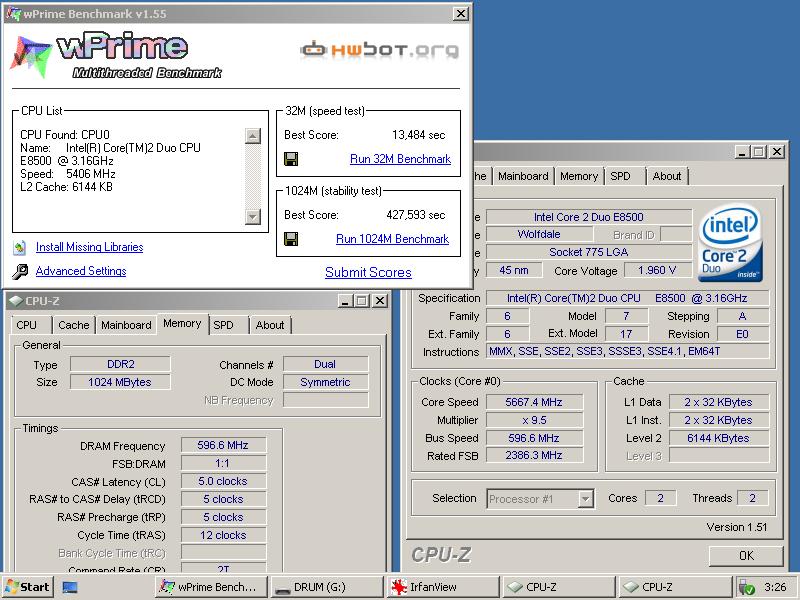Click the taskbar clock showing 3:26
800x600 pixels.
tap(775, 587)
